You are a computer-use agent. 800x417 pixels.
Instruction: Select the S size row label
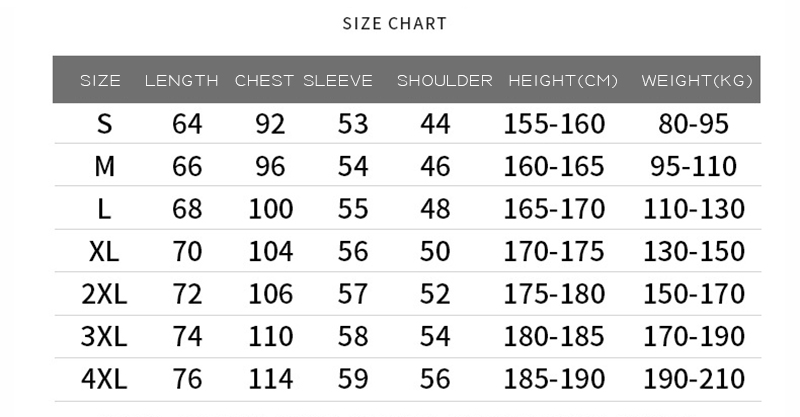pyautogui.click(x=104, y=124)
